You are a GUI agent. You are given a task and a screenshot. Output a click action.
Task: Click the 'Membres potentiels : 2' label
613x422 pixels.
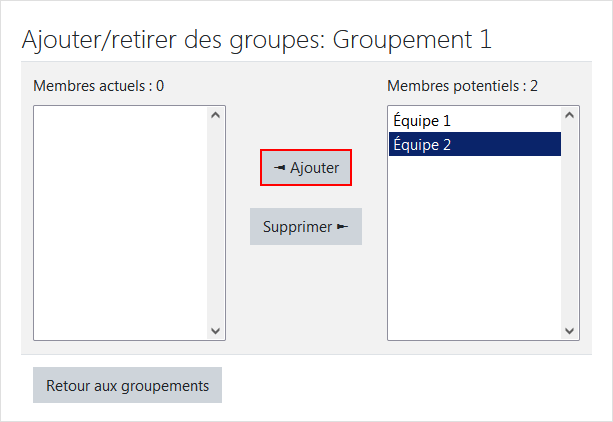pyautogui.click(x=462, y=86)
